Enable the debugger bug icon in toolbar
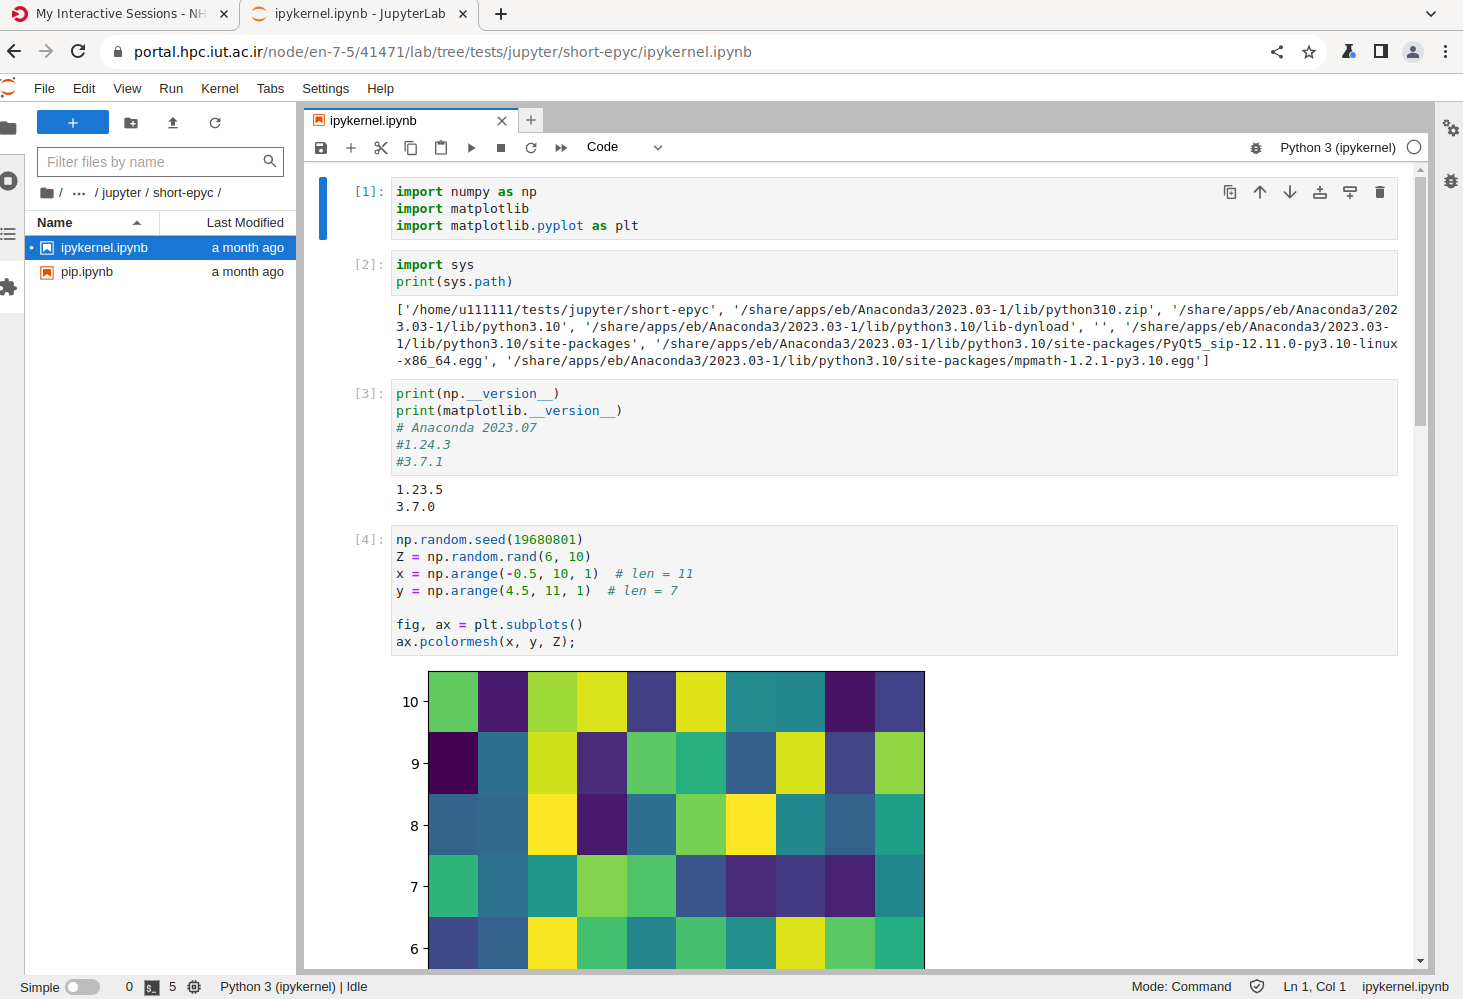Screen dimensions: 1463x999 1256,148
